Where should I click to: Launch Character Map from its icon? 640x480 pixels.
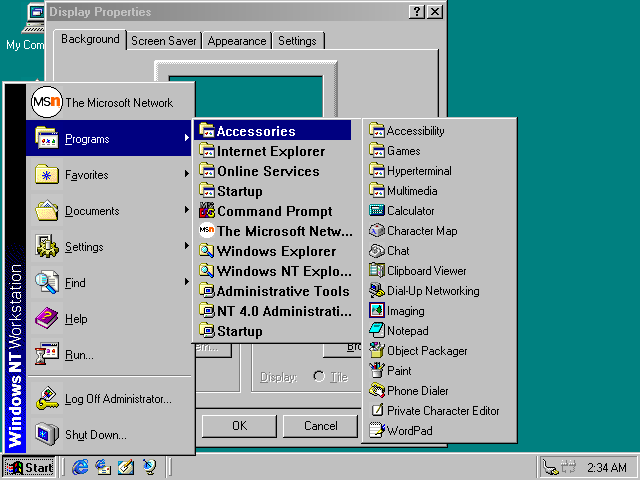pos(376,231)
